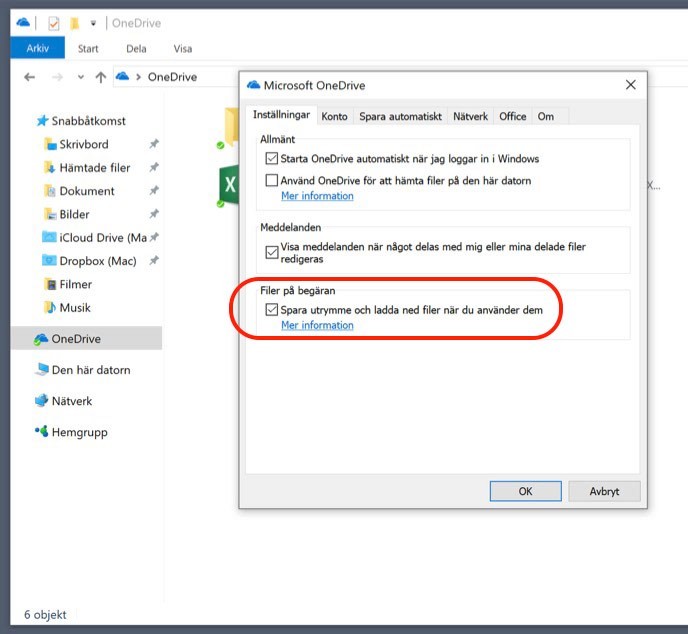Select Den här datorn
The width and height of the screenshot is (688, 634).
click(x=91, y=370)
